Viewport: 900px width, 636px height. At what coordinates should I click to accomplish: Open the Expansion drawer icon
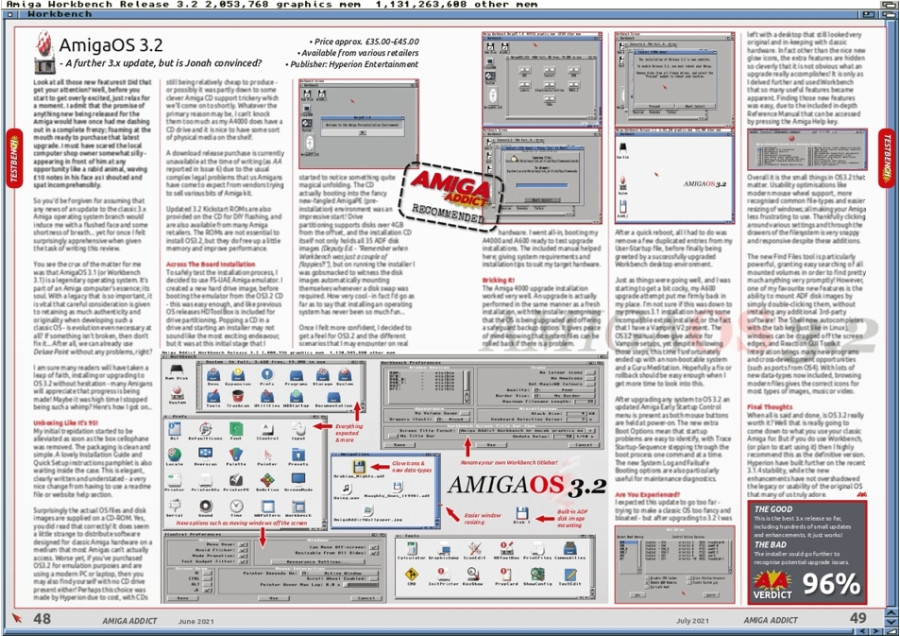pyautogui.click(x=238, y=375)
